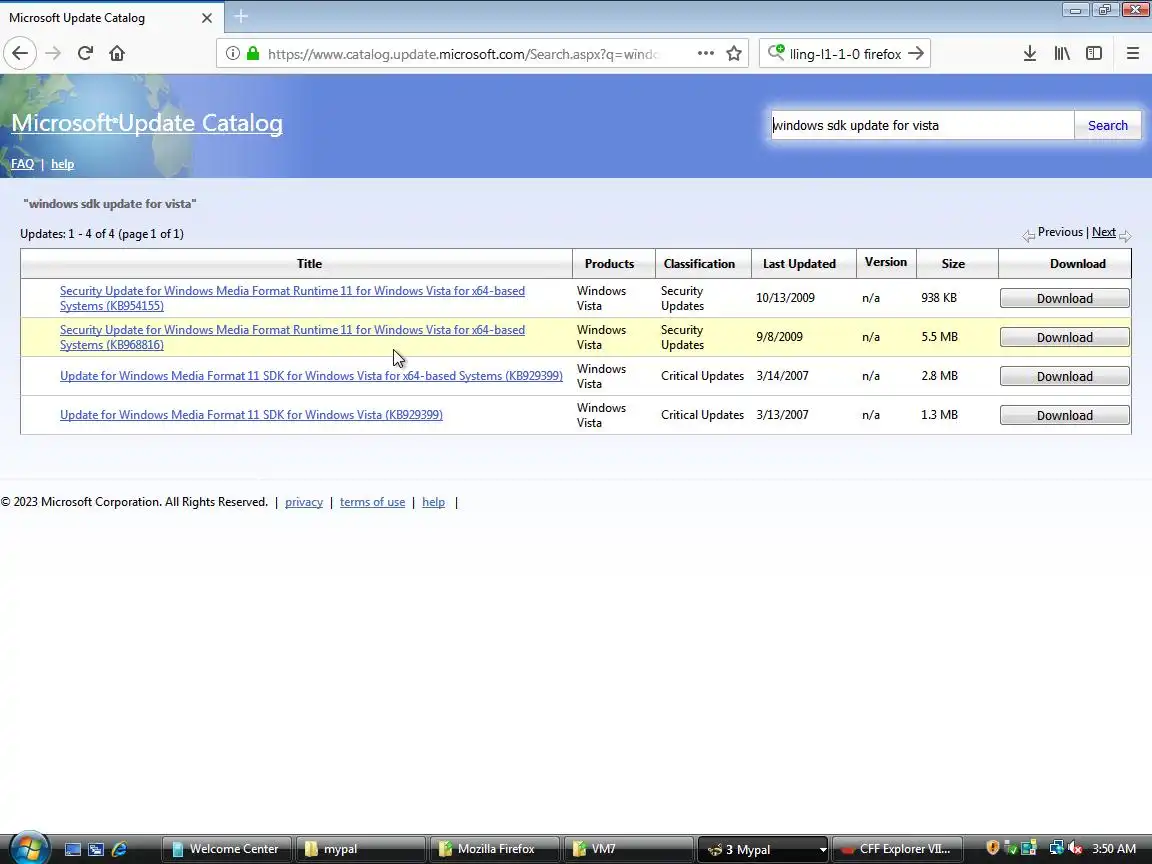Image resolution: width=1152 pixels, height=864 pixels.
Task: Switch to VM7 taskbar button
Action: [x=629, y=849]
